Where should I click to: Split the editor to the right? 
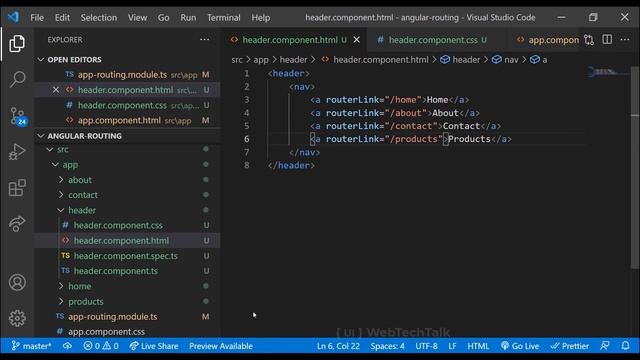point(607,40)
